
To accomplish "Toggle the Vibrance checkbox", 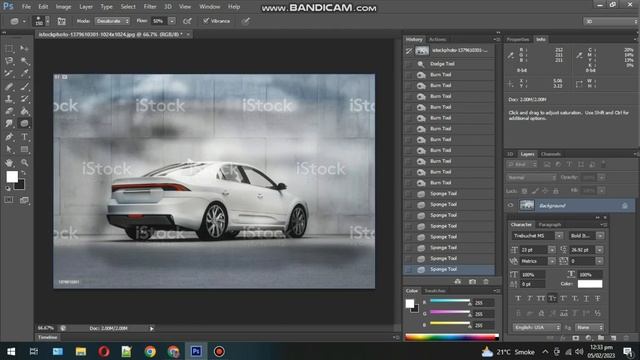I will [x=206, y=21].
